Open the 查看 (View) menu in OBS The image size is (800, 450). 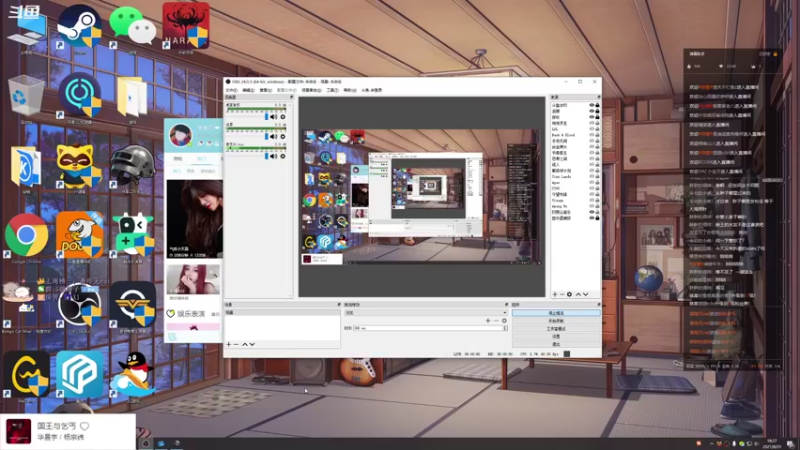pos(265,90)
